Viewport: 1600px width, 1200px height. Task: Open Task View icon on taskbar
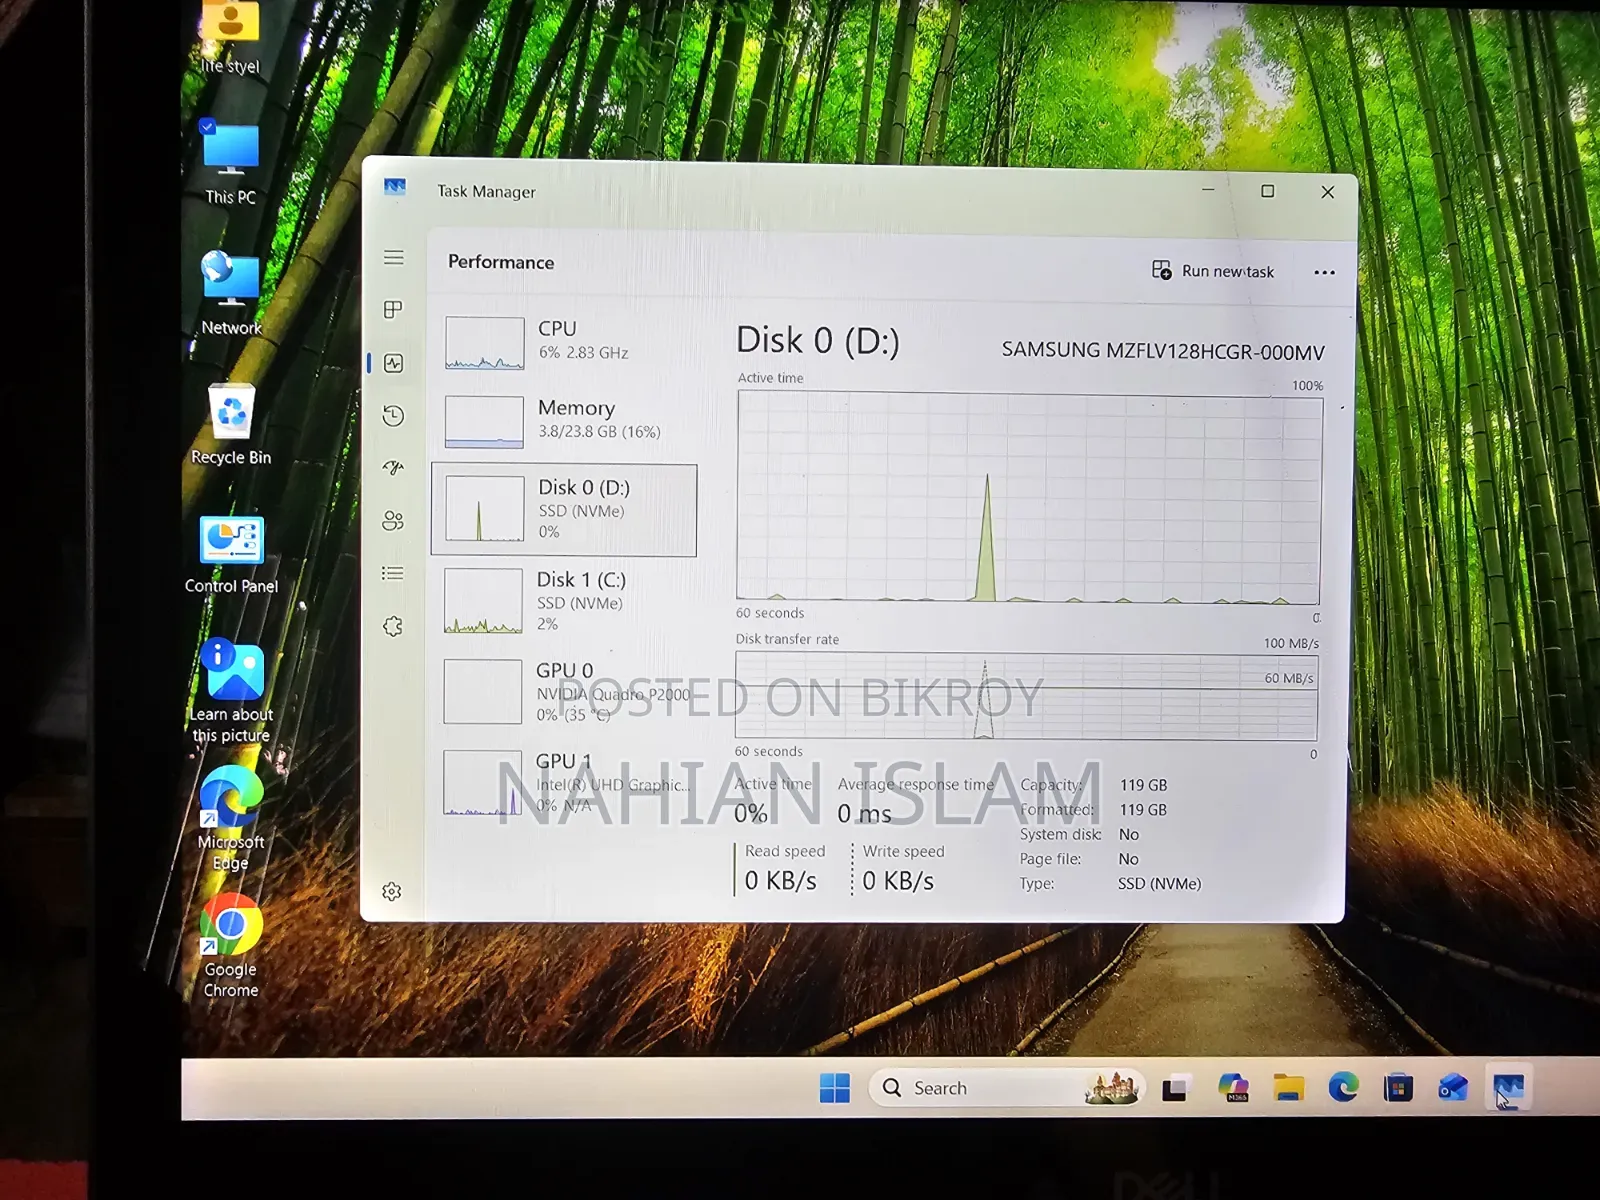coord(1175,1088)
